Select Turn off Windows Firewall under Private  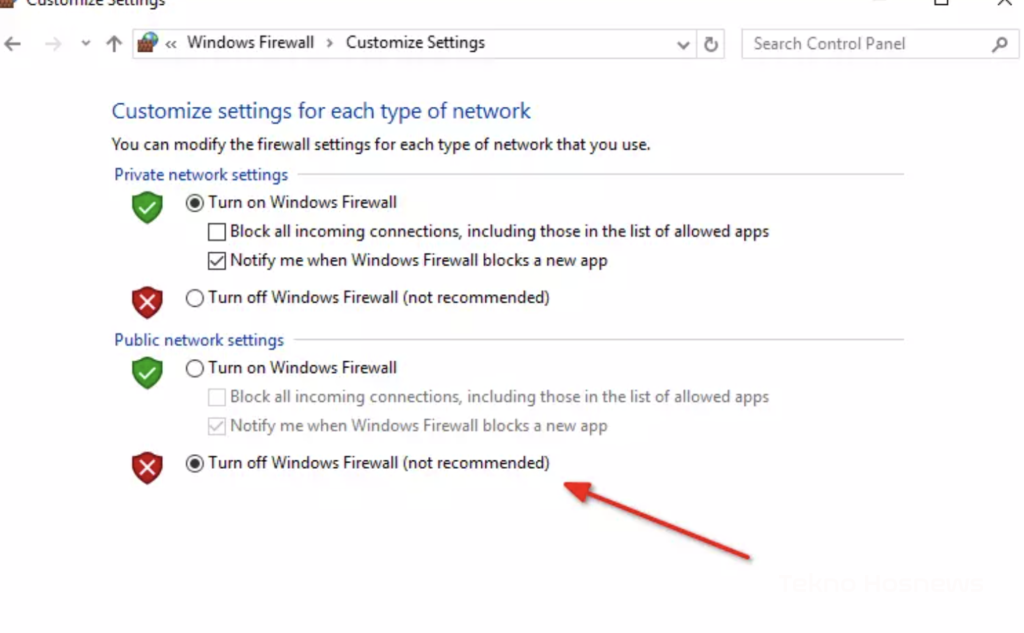point(194,298)
